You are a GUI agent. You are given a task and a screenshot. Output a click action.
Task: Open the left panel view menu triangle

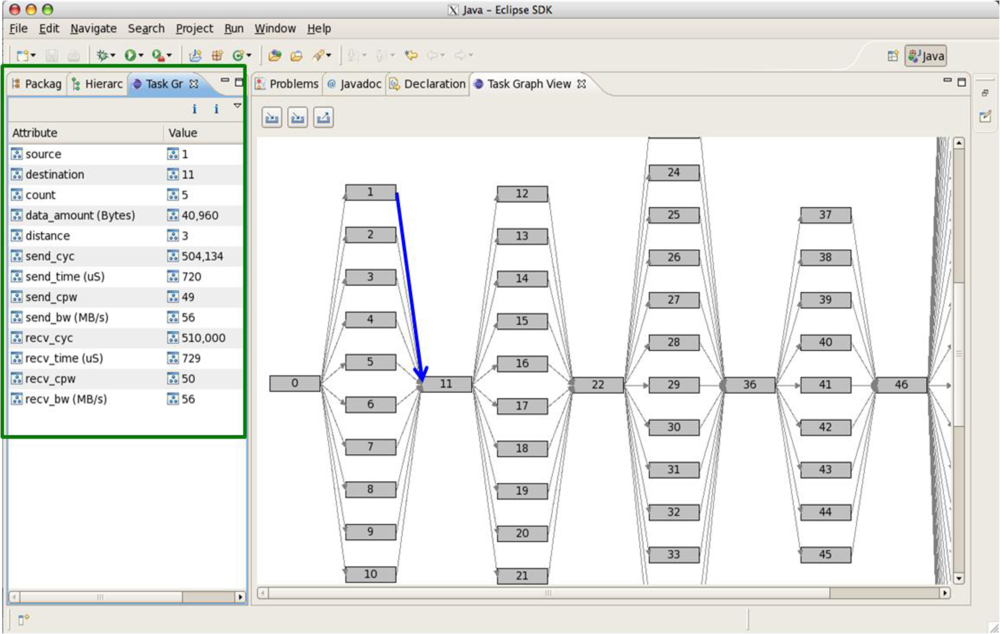point(237,105)
